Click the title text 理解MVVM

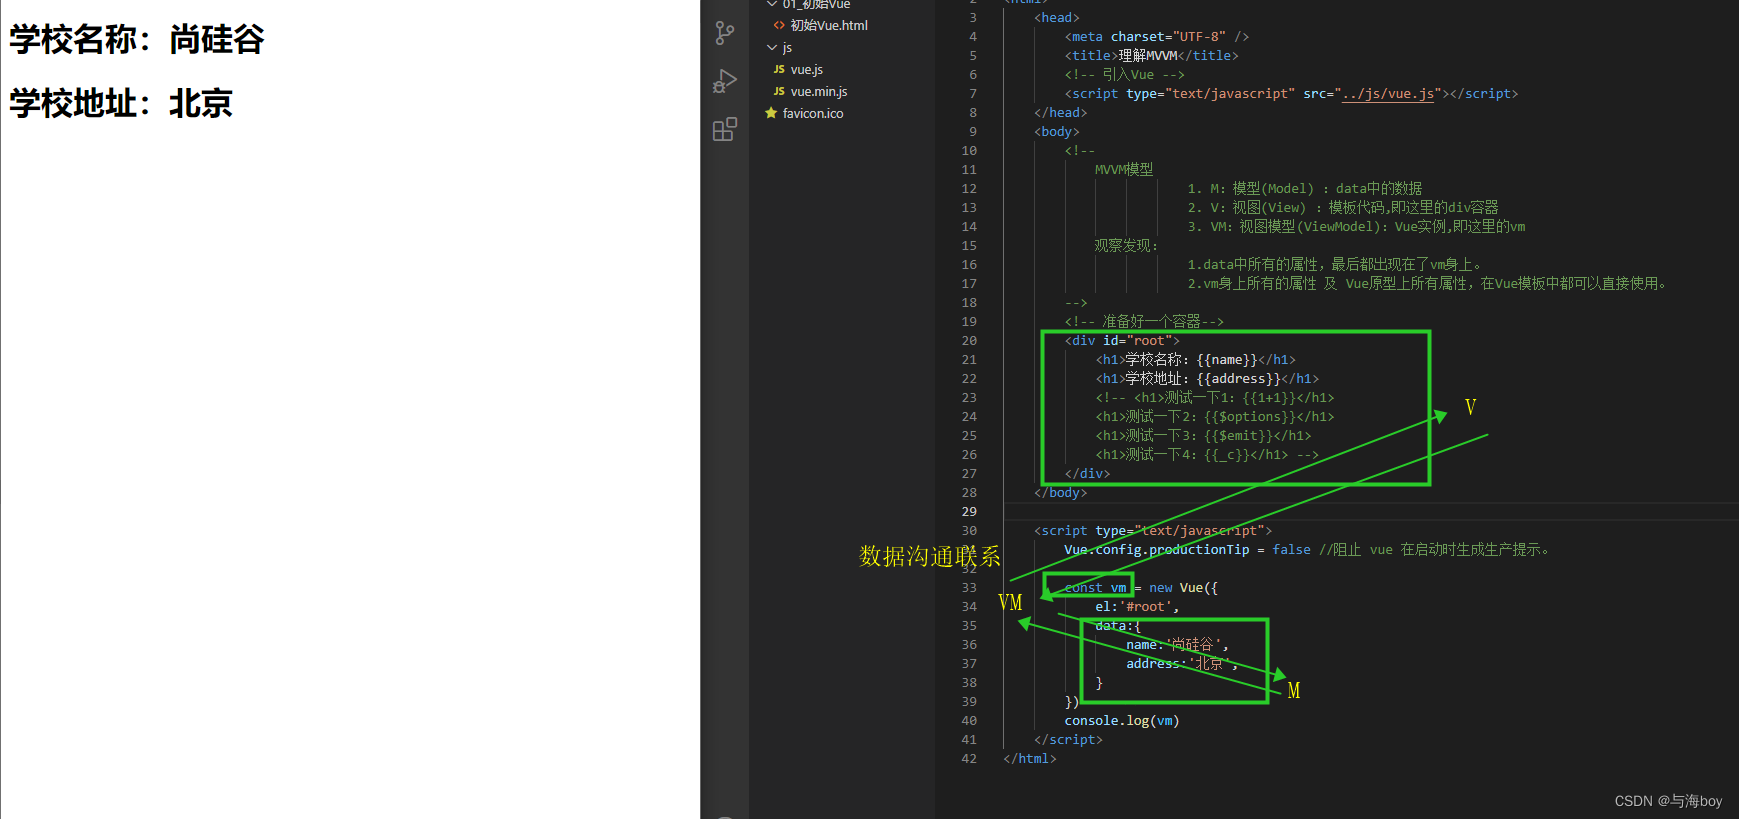pos(1148,55)
